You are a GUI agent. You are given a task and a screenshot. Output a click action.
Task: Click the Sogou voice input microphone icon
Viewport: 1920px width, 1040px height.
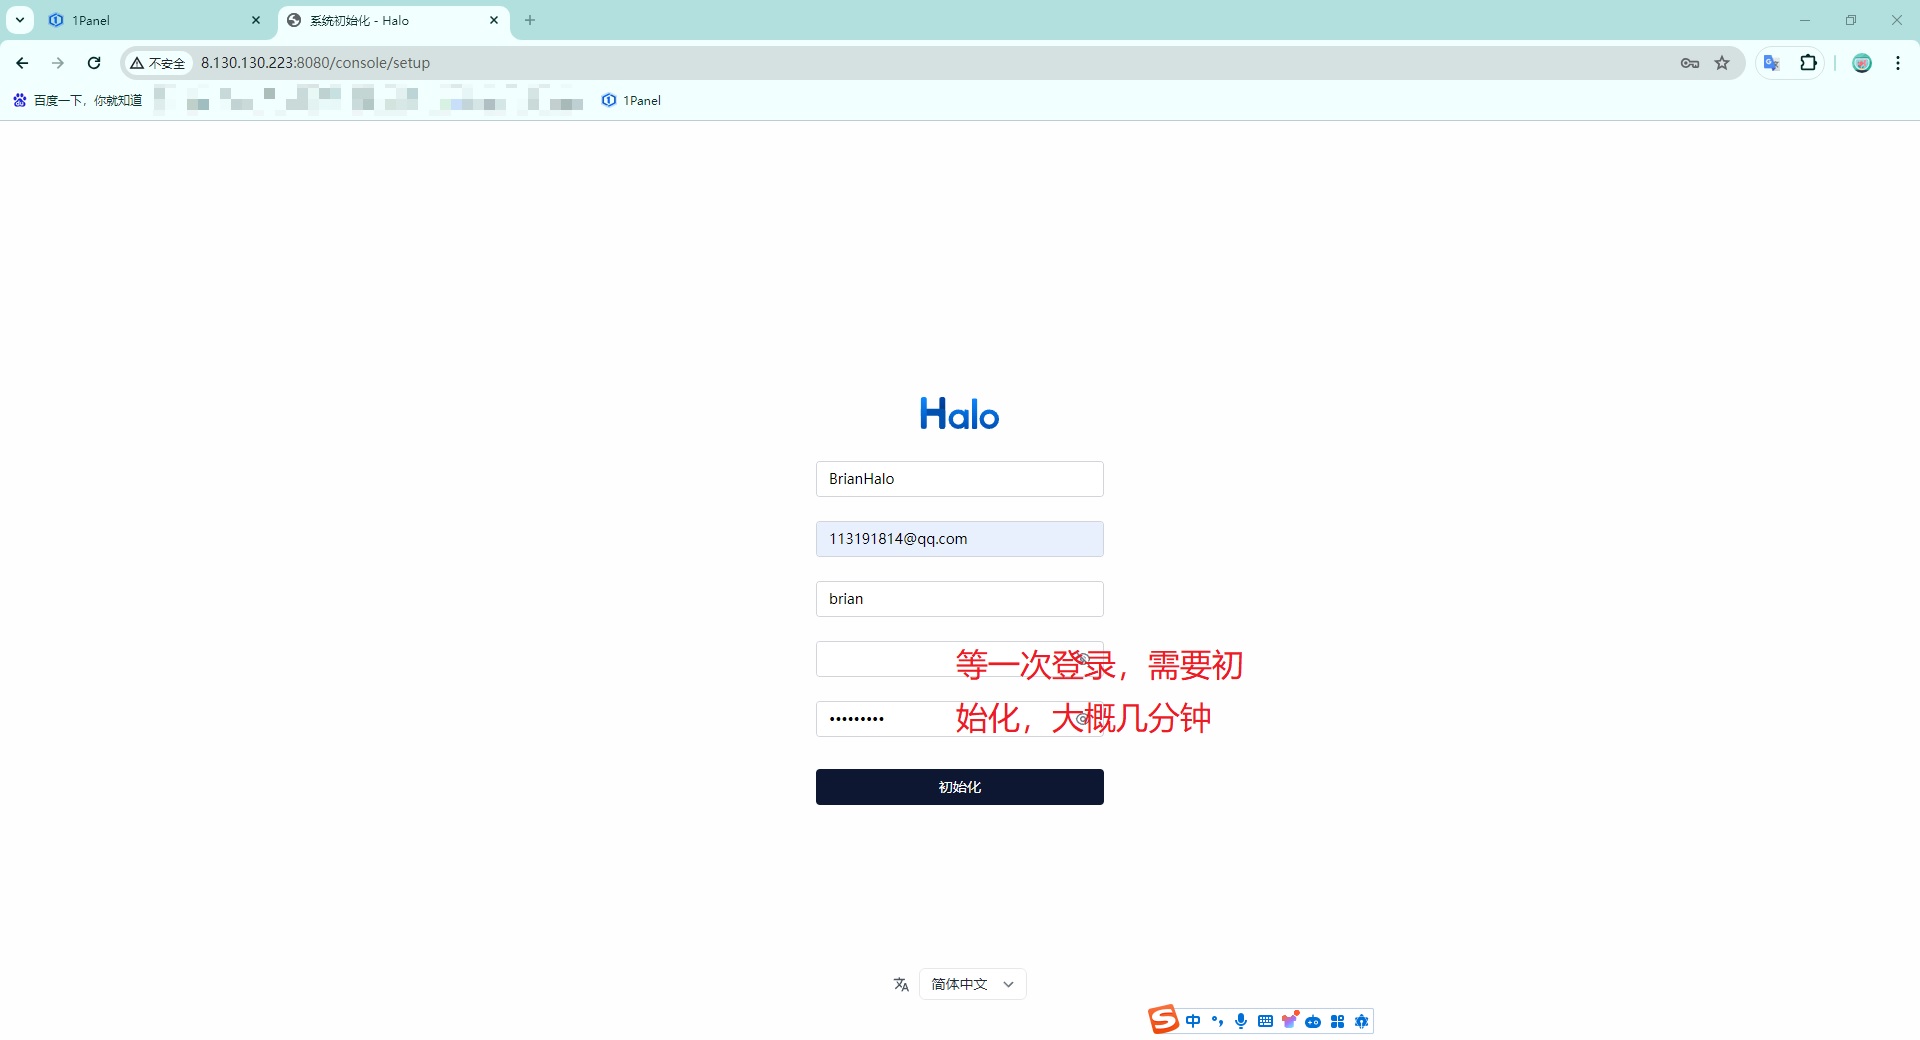point(1241,1021)
